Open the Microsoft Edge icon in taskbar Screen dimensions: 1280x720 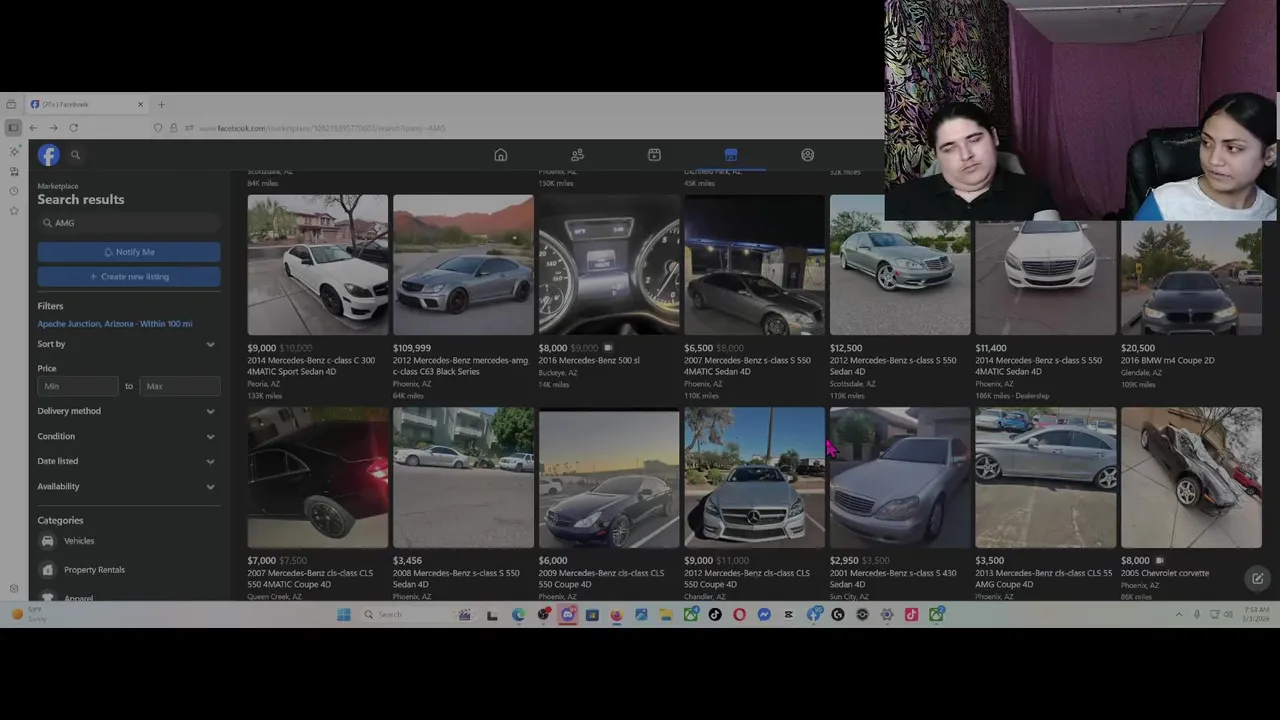click(518, 615)
